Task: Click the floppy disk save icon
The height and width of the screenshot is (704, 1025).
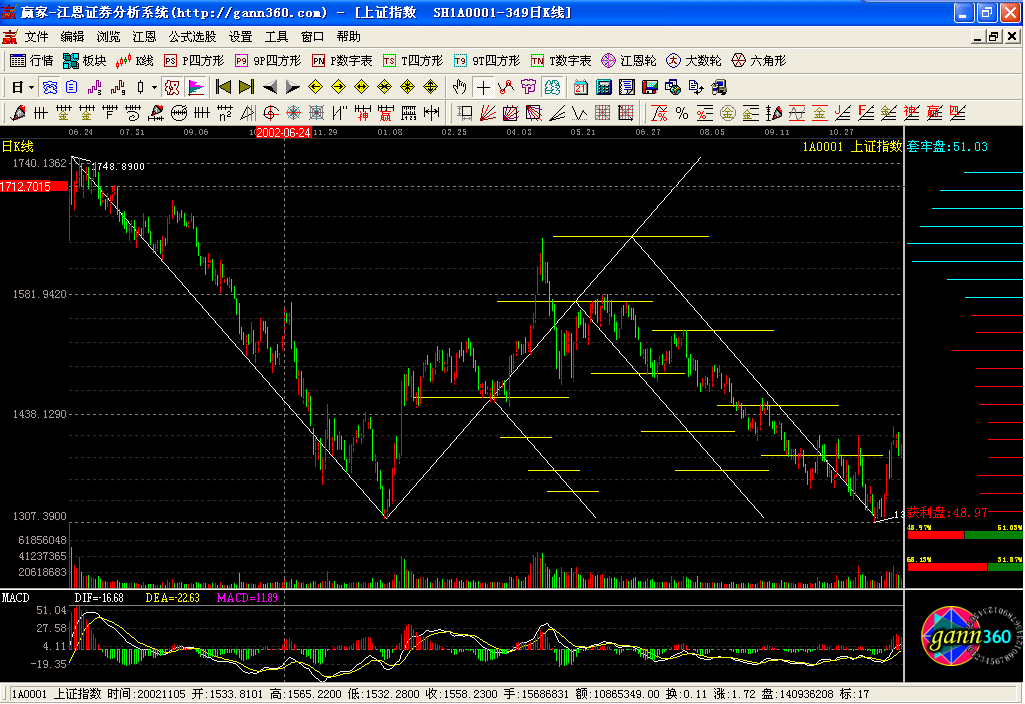Action: pyautogui.click(x=649, y=87)
